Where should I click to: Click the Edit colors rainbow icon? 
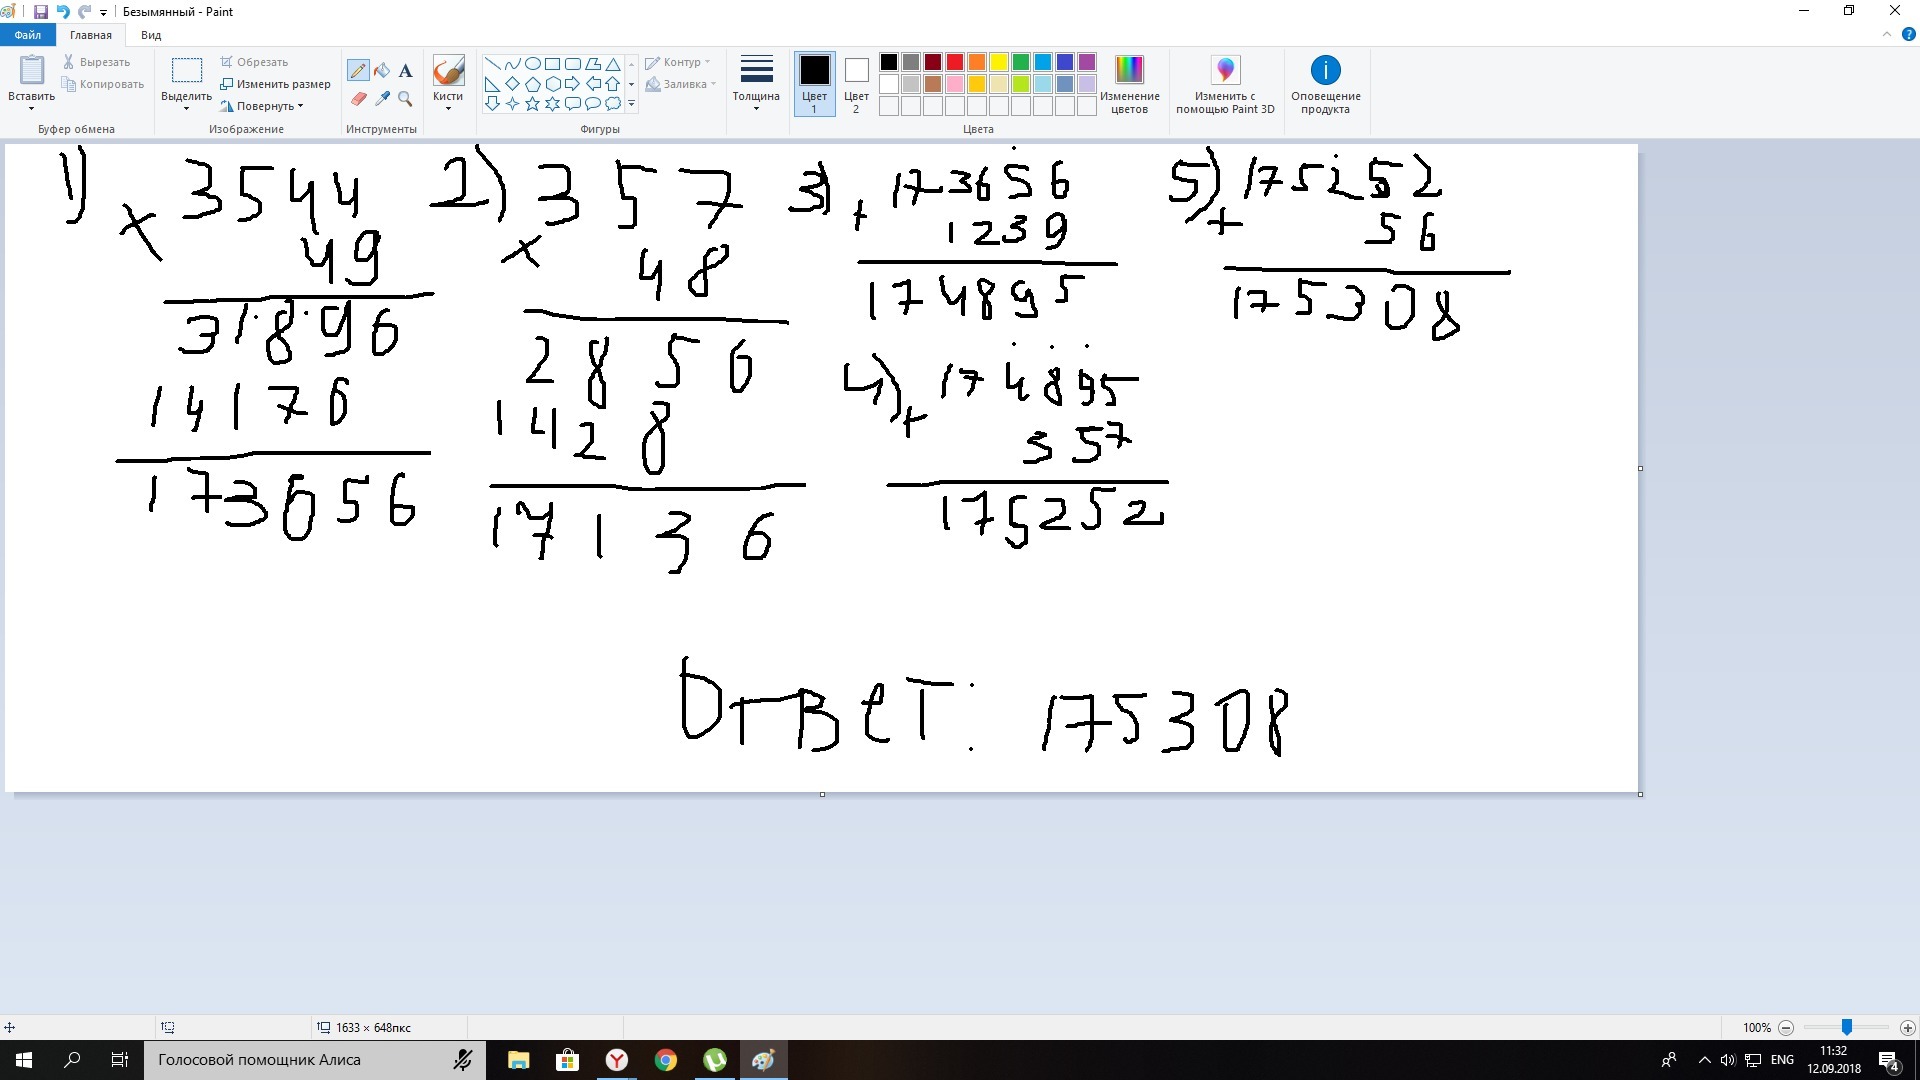[1129, 70]
